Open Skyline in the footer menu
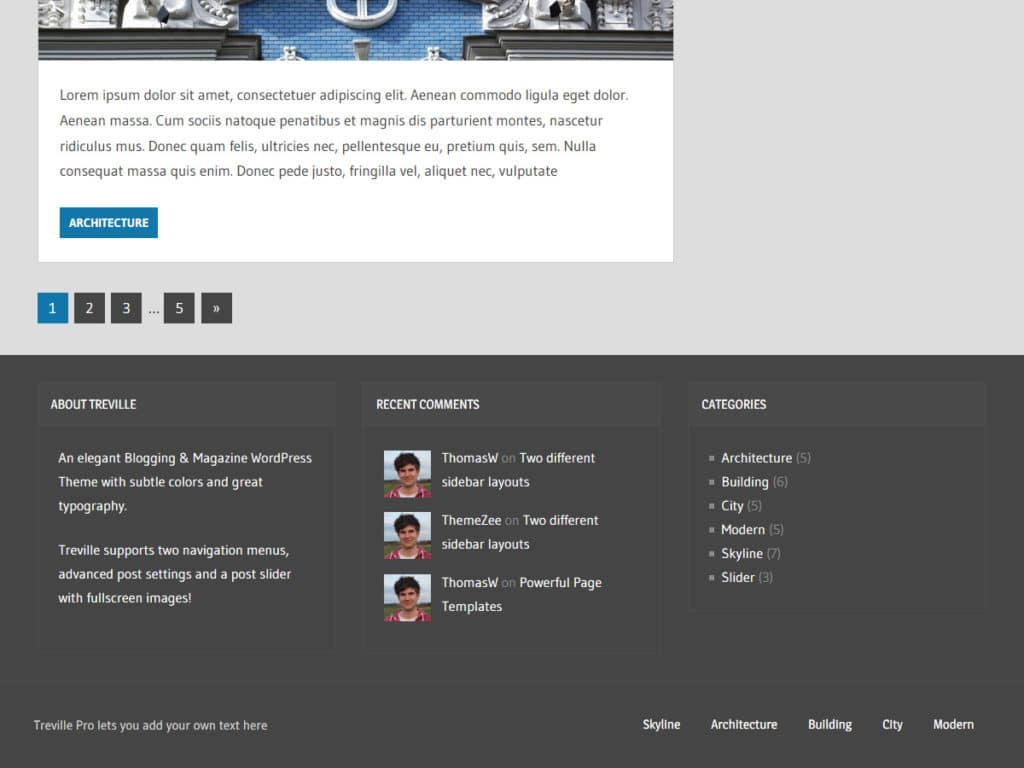The image size is (1024, 768). (x=661, y=724)
